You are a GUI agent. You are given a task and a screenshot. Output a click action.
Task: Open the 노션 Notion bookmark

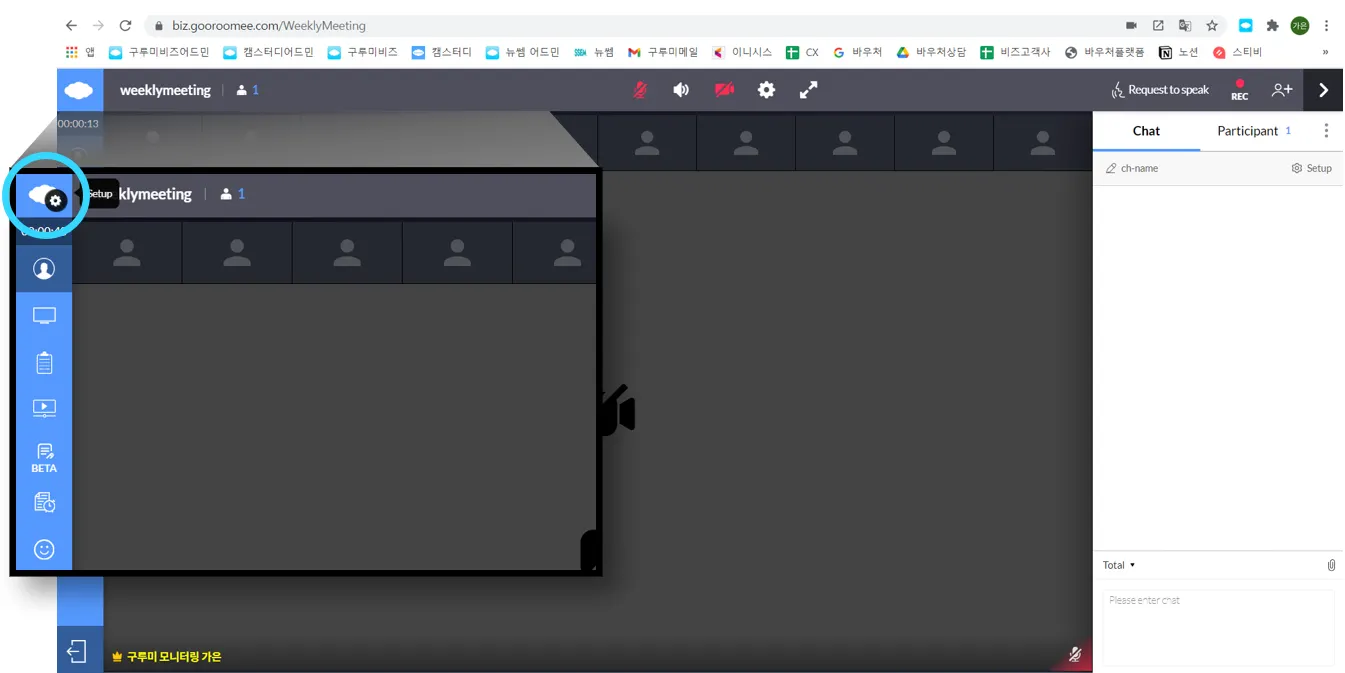tap(1179, 52)
